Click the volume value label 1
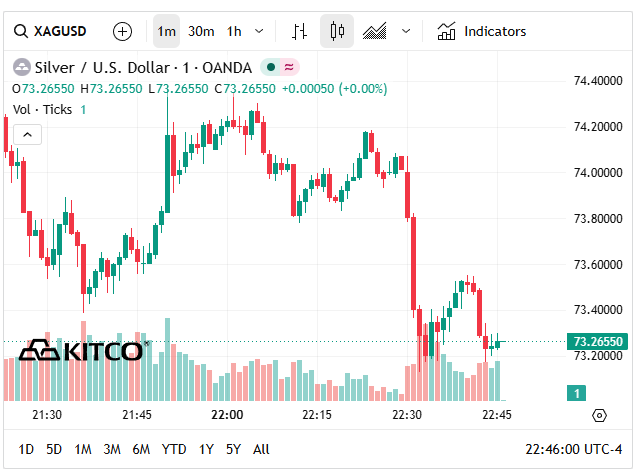This screenshot has height=472, width=638. tap(576, 393)
